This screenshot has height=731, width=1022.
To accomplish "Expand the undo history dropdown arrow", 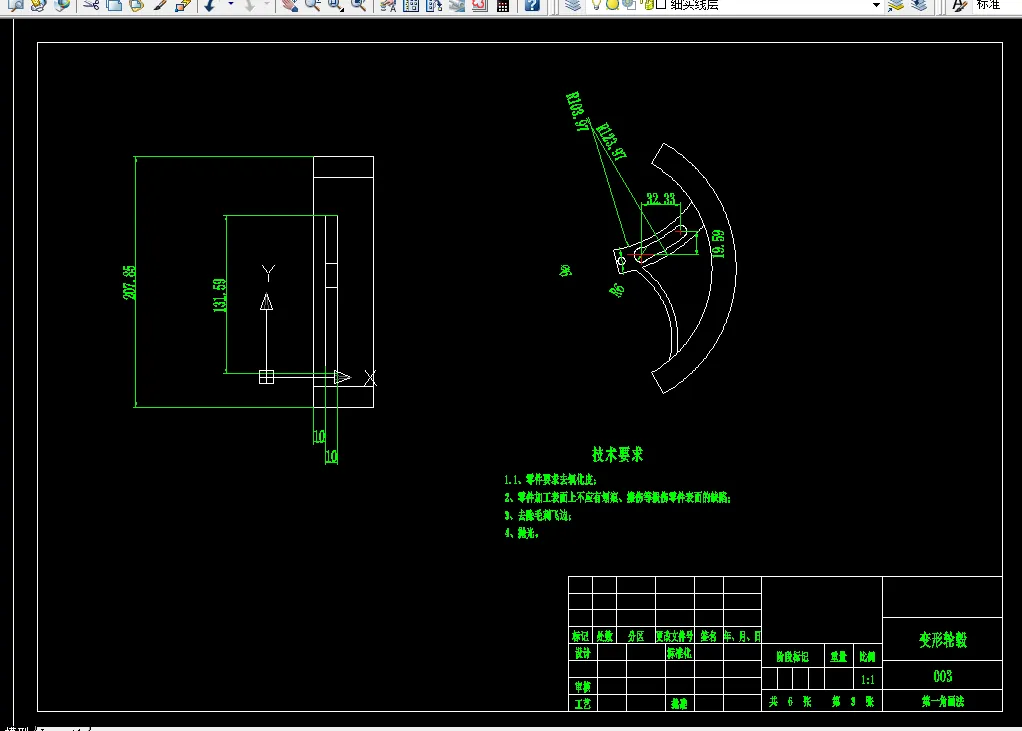I will [x=230, y=5].
